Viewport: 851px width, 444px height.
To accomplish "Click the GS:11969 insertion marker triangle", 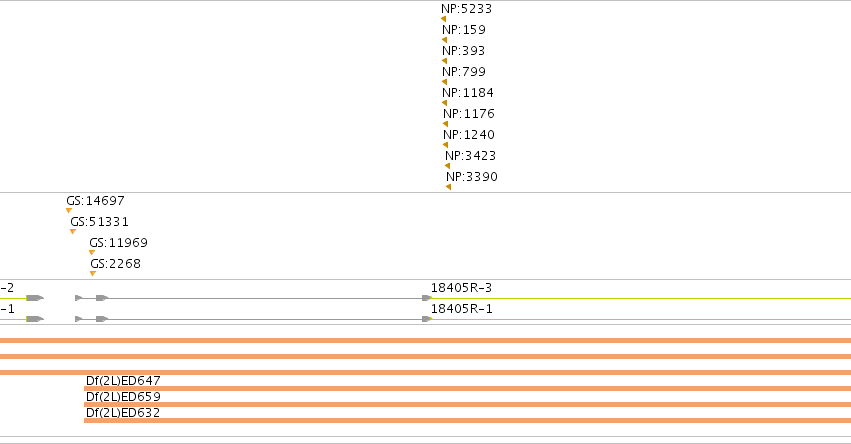I will tap(92, 252).
